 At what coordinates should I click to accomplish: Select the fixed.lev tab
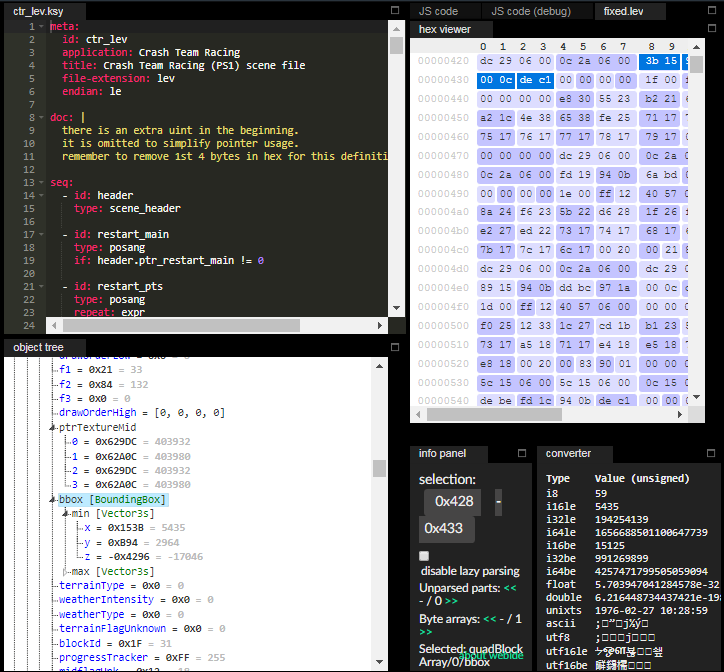point(623,11)
